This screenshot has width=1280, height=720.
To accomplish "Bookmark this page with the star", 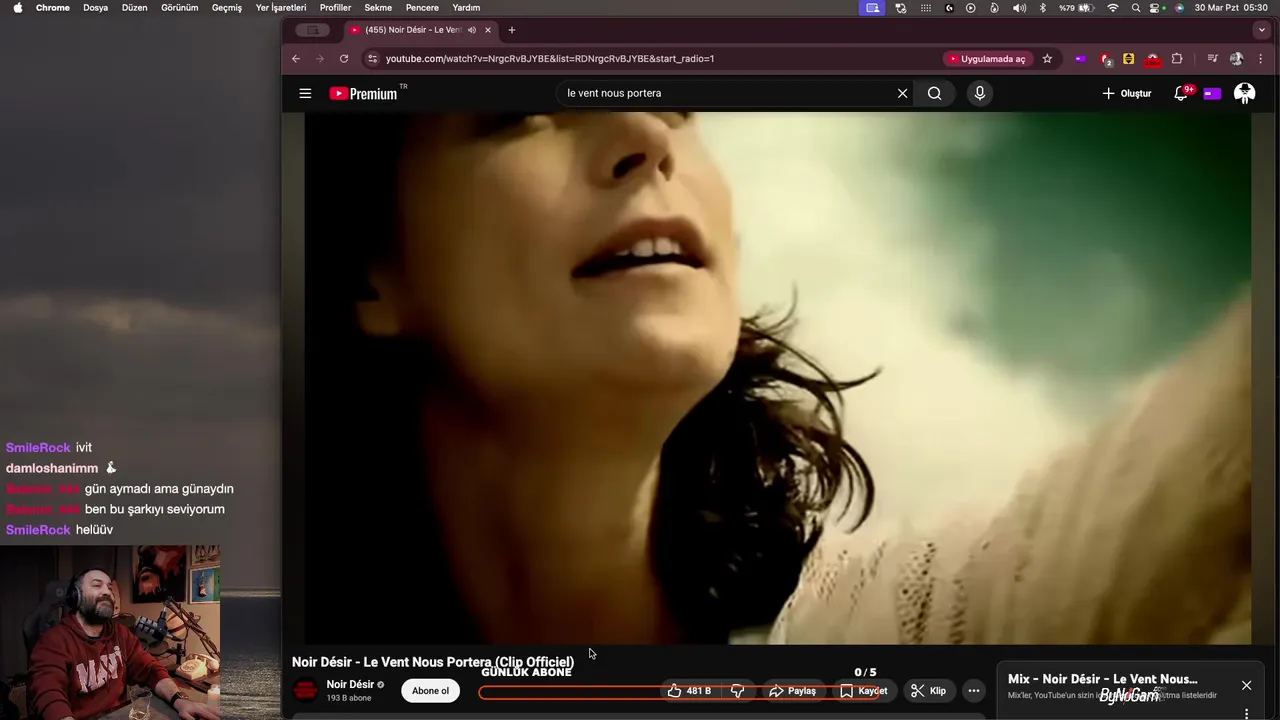I will click(x=1047, y=59).
